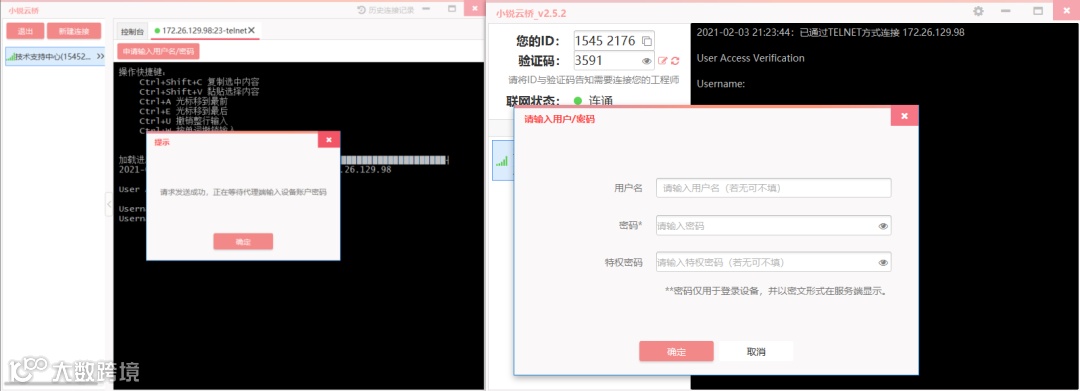Expand the 技术支持中心 double-chevron arrow
1080x391 pixels.
100,56
